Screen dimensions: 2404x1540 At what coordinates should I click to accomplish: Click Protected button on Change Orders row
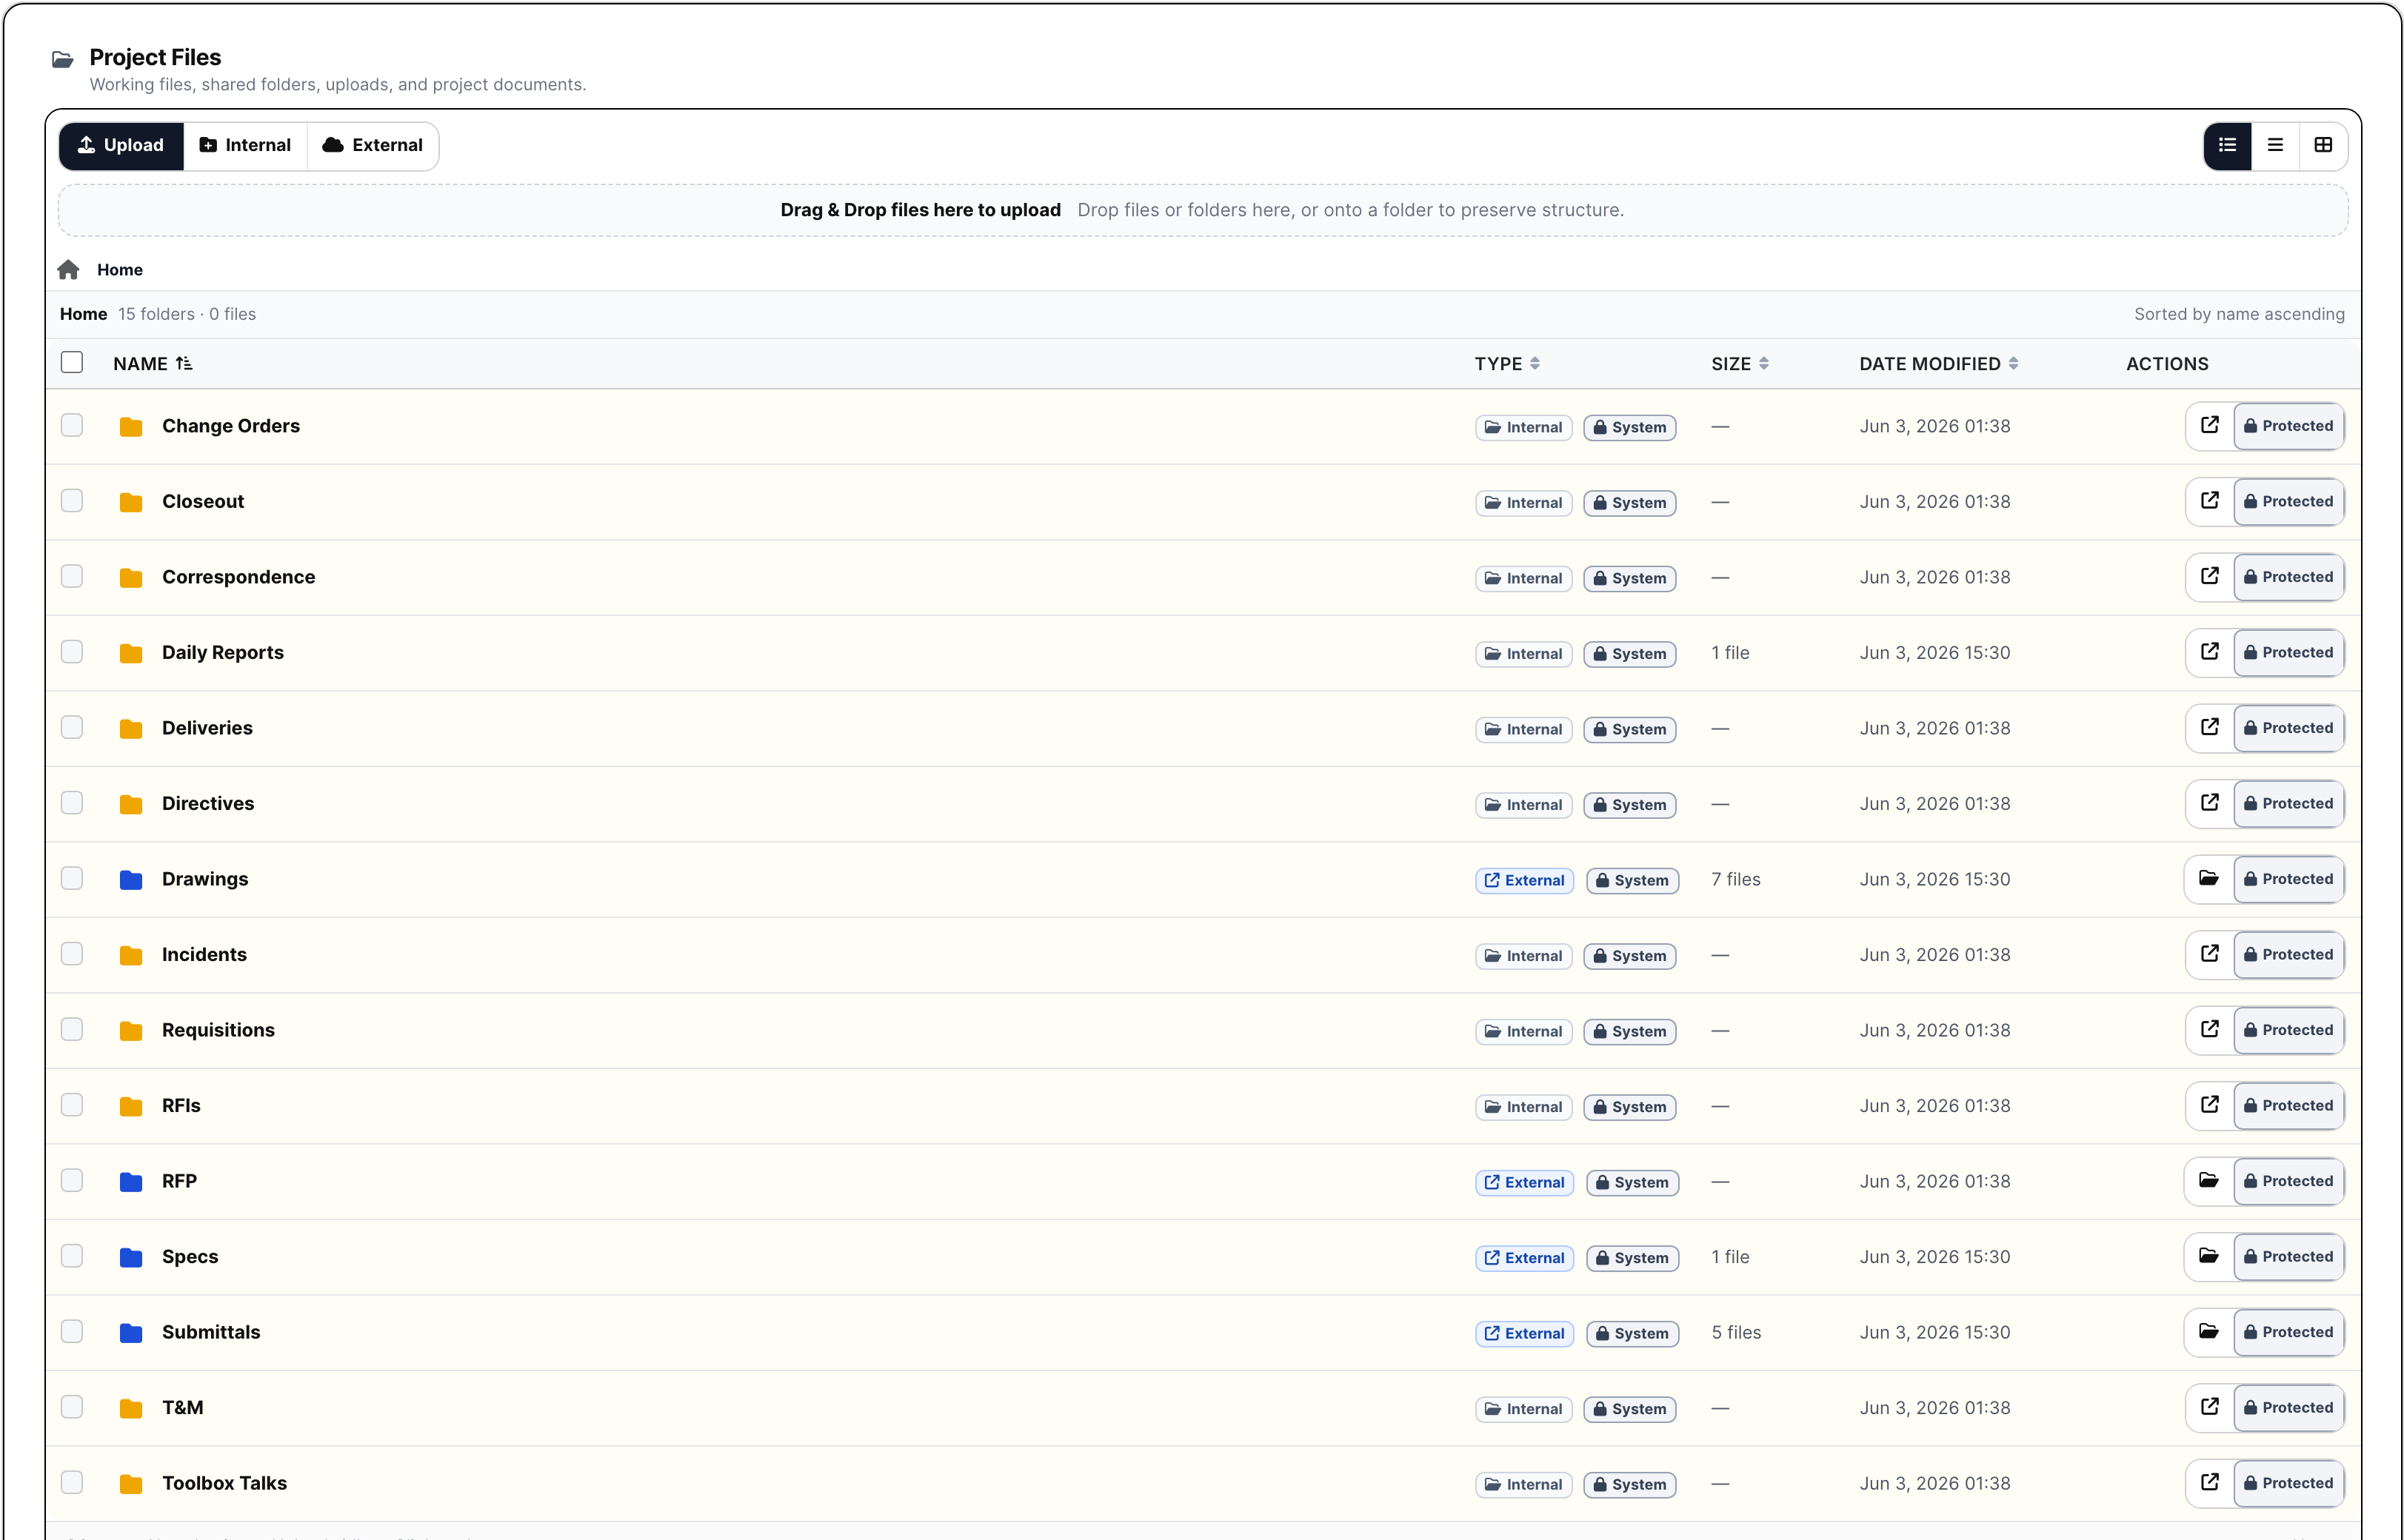pos(2288,426)
